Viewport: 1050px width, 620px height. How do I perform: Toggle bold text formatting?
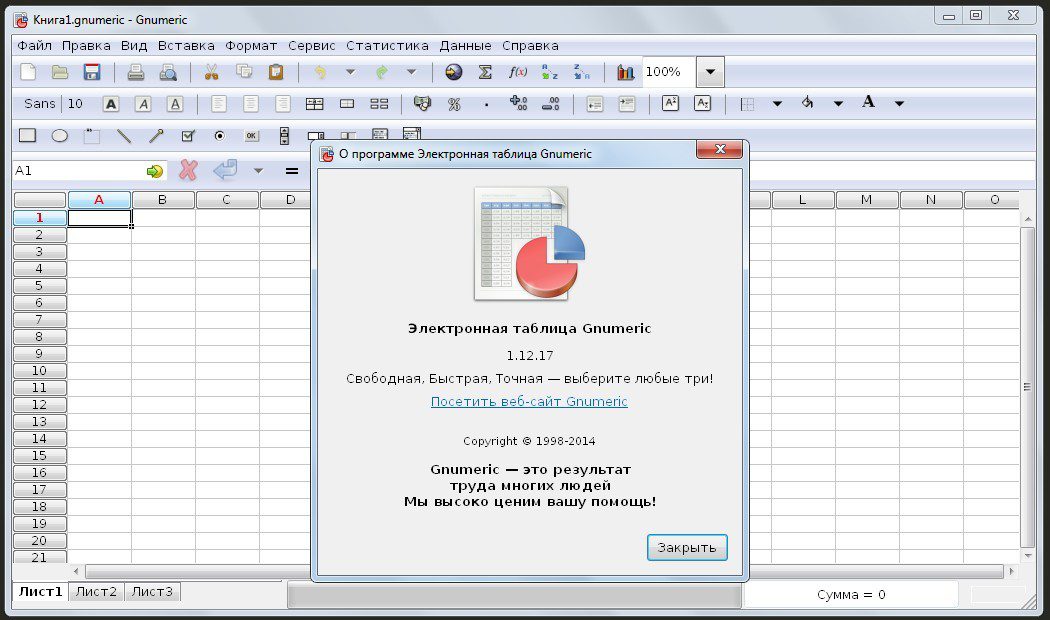click(111, 104)
